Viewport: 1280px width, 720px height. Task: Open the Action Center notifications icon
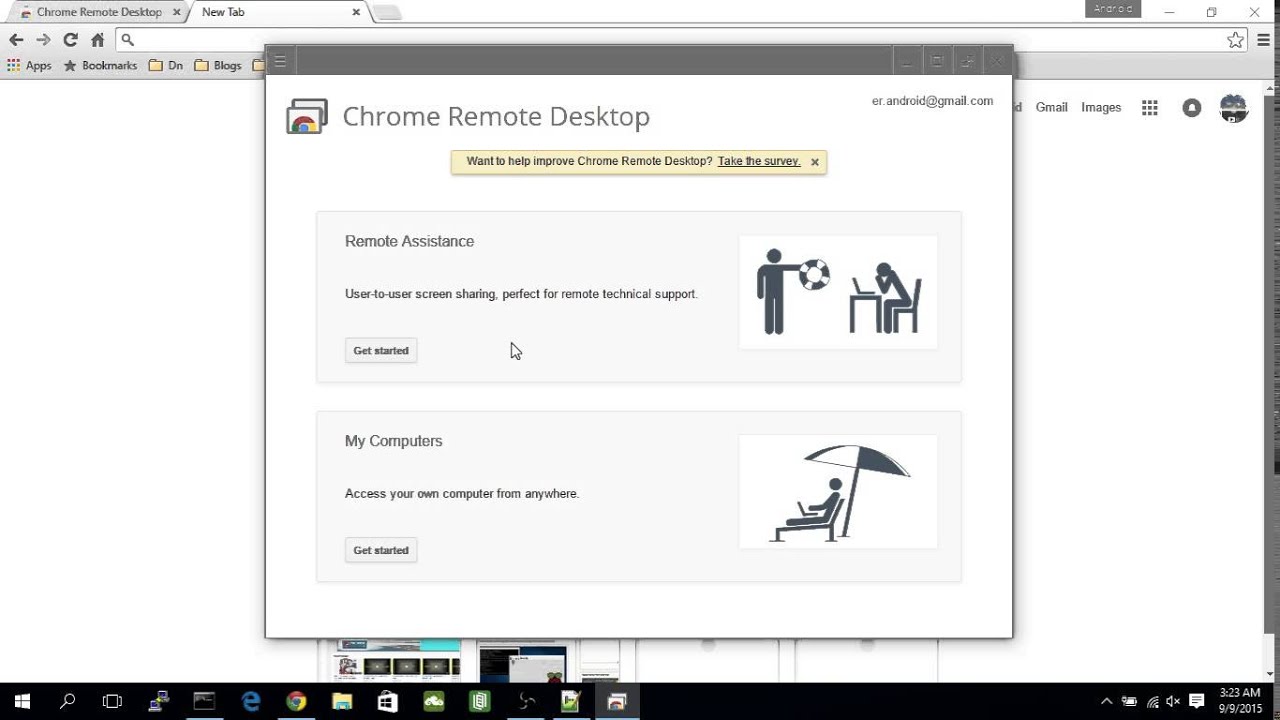(1197, 702)
